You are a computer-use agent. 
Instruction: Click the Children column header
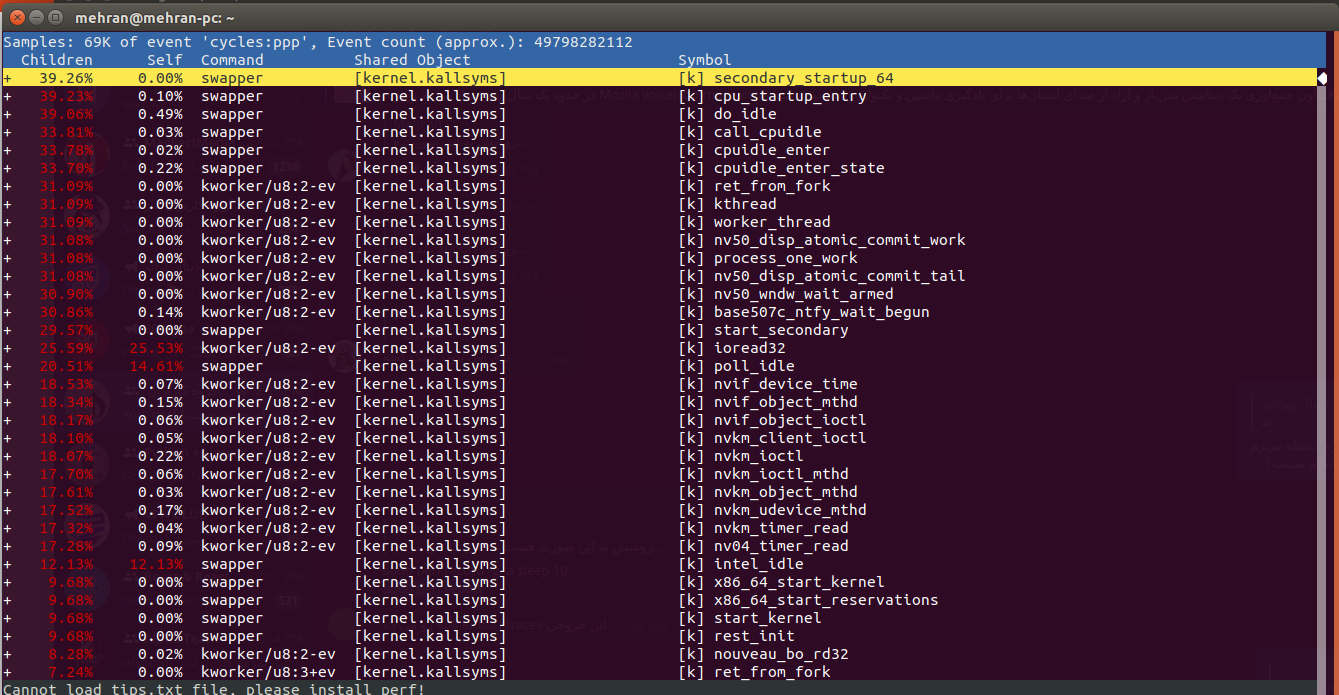tap(56, 60)
